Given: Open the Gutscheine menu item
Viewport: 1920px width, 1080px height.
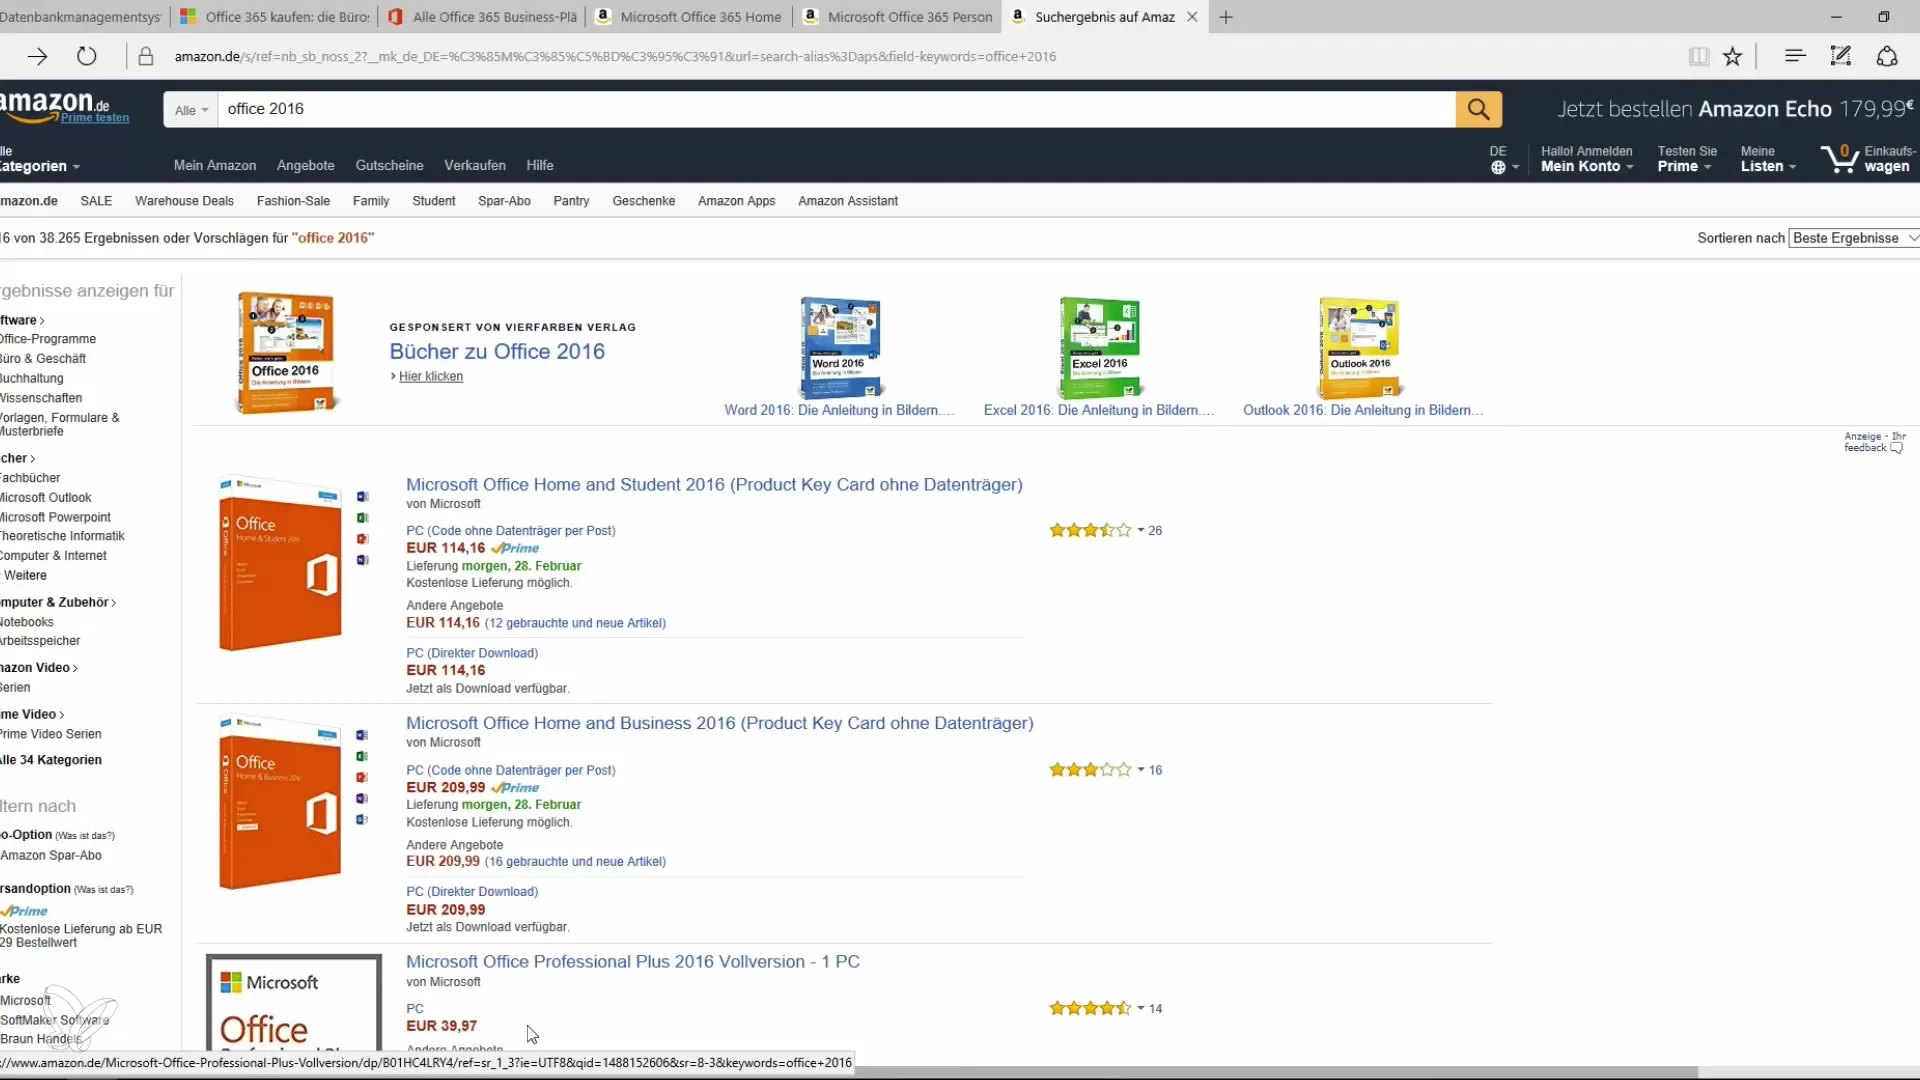Looking at the screenshot, I should 389,166.
